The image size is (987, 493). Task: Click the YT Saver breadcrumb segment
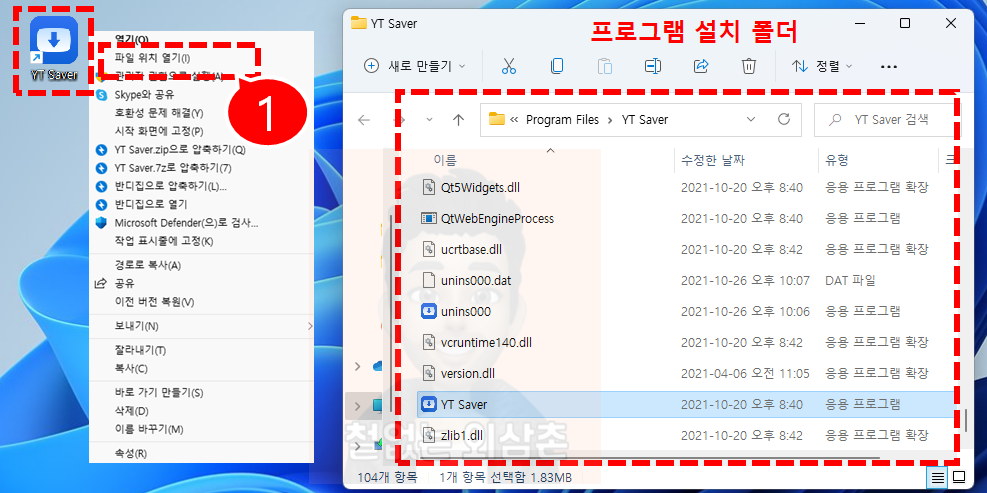pyautogui.click(x=645, y=120)
